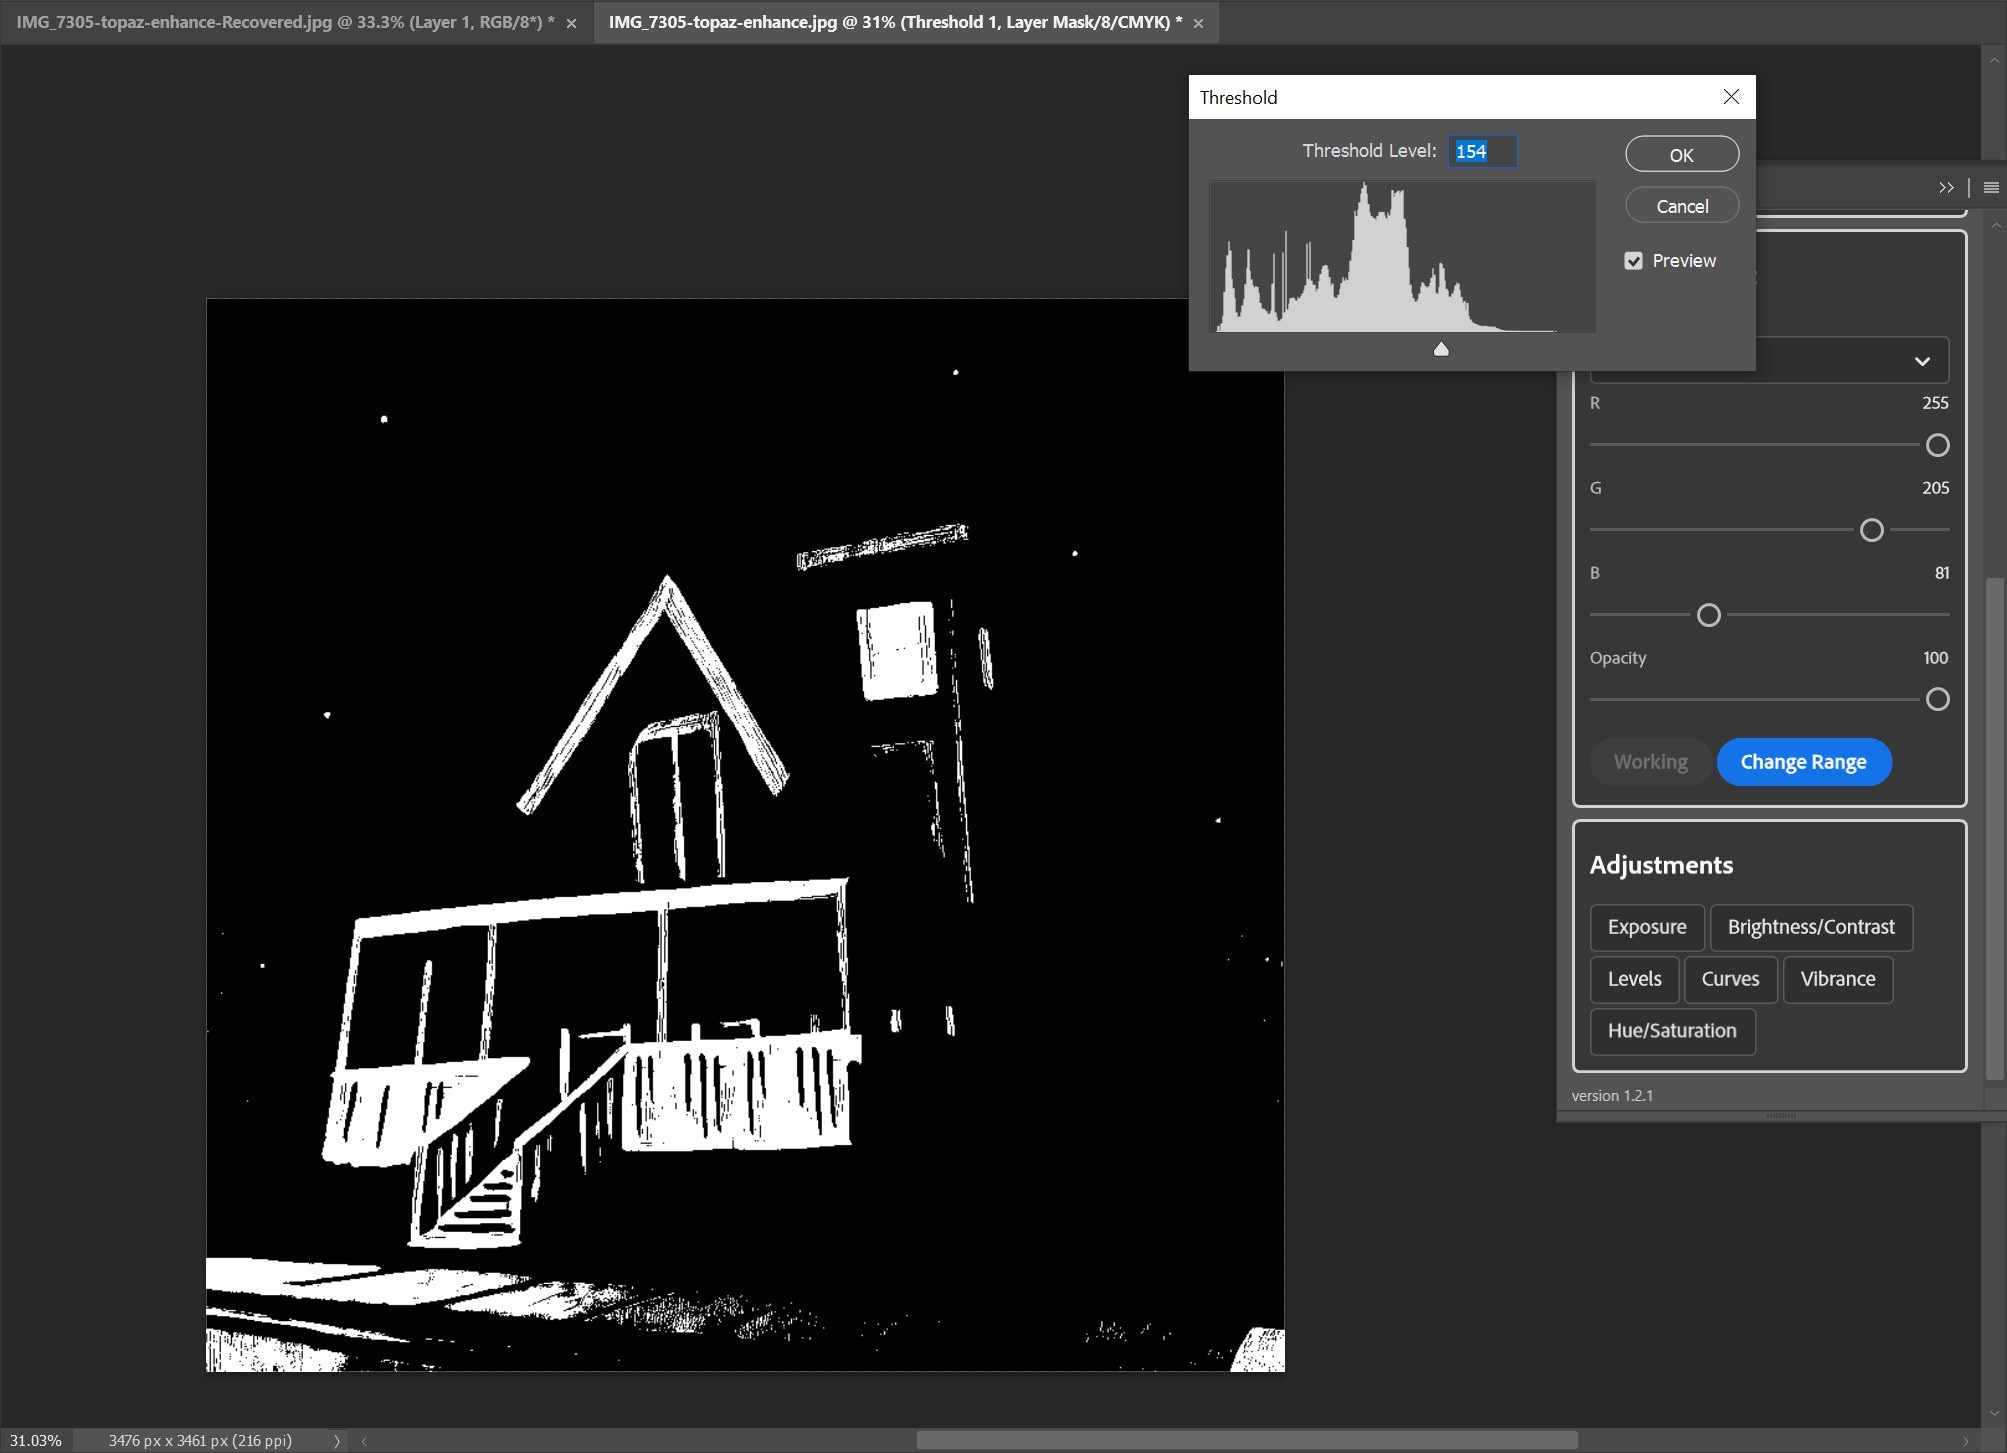Viewport: 2007px width, 1453px height.
Task: Add a Hue/Saturation adjustment
Action: [x=1672, y=1031]
